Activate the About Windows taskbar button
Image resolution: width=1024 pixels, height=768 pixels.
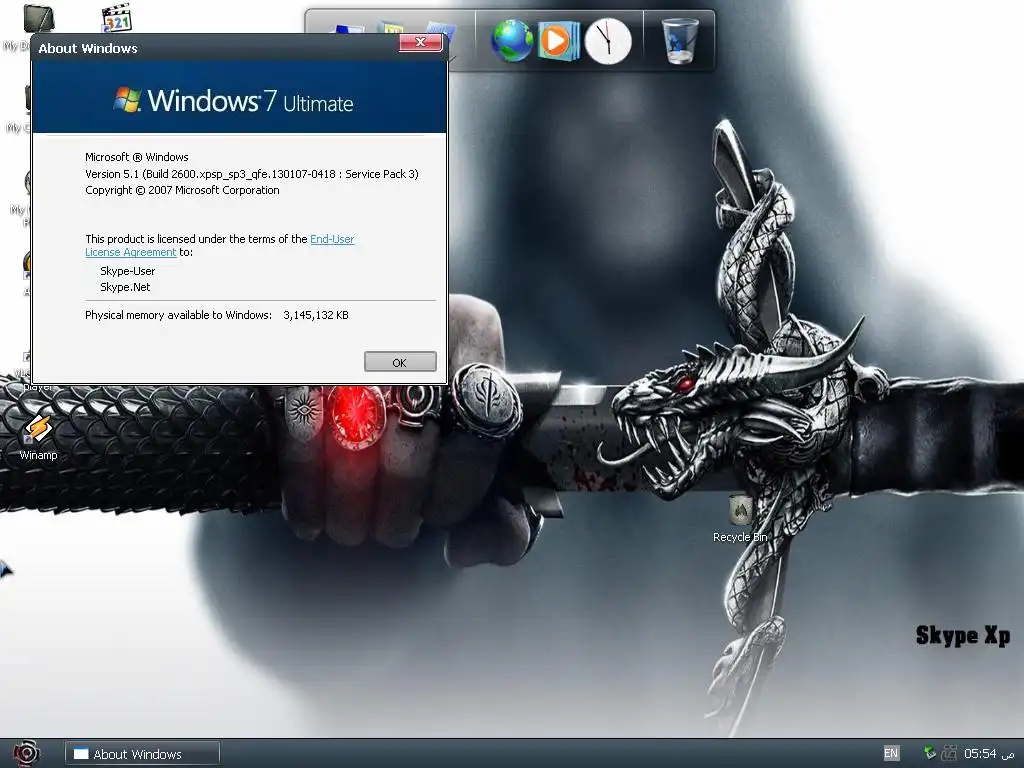(x=142, y=754)
